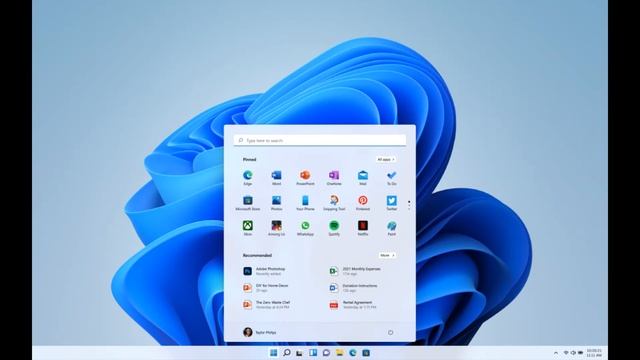The width and height of the screenshot is (640, 360).
Task: Launch Word from the pinned apps
Action: click(x=276, y=178)
